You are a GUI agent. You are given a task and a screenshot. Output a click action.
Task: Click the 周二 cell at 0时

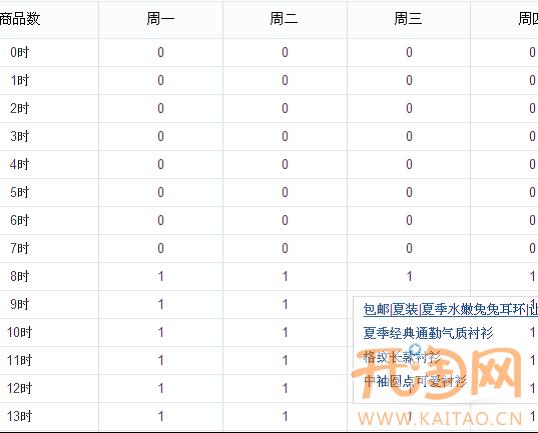pos(285,52)
